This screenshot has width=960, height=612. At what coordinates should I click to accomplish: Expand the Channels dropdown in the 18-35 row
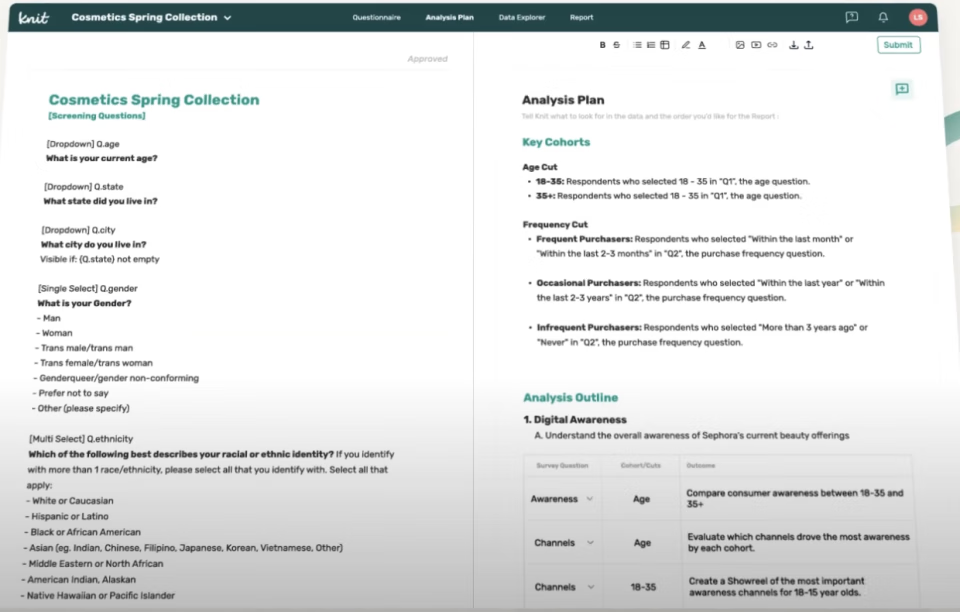pyautogui.click(x=590, y=587)
